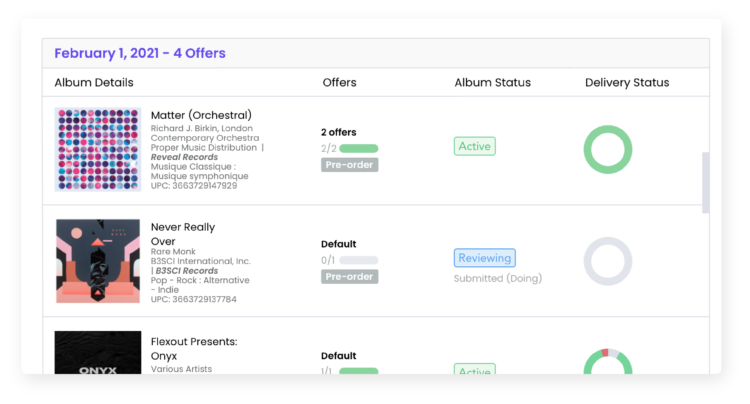The image size is (750, 404).
Task: Click the Never Really Over album title
Action: [183, 234]
